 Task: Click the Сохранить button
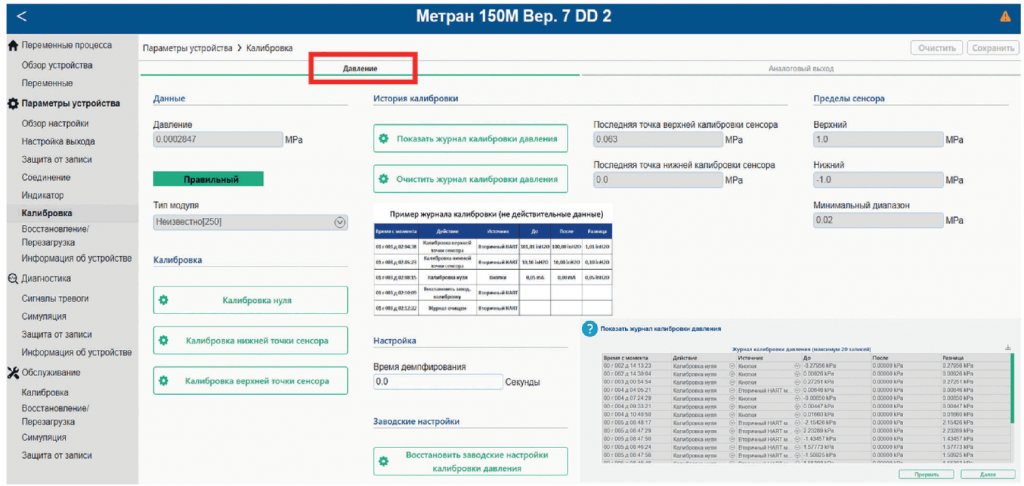993,48
